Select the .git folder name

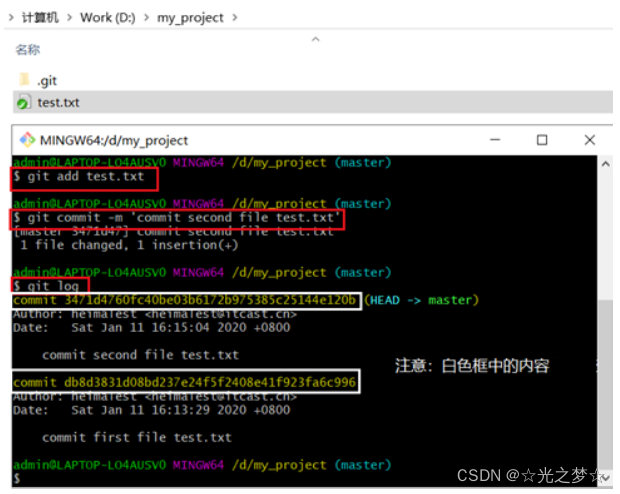pyautogui.click(x=47, y=81)
